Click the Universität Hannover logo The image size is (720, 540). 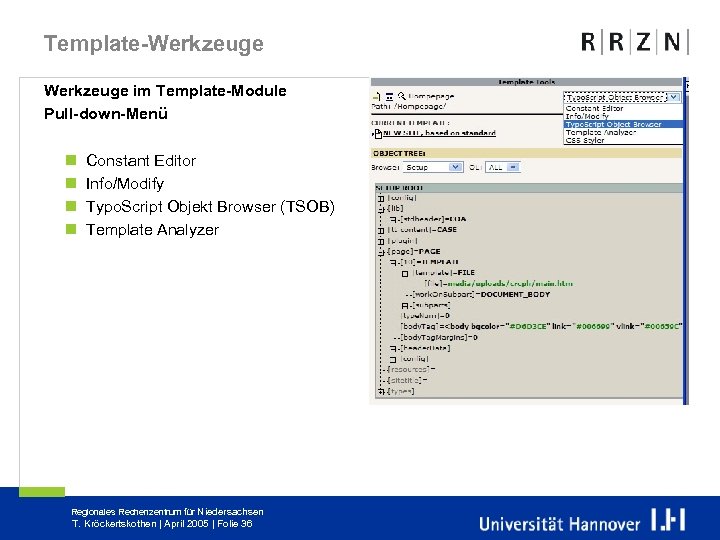(582, 520)
